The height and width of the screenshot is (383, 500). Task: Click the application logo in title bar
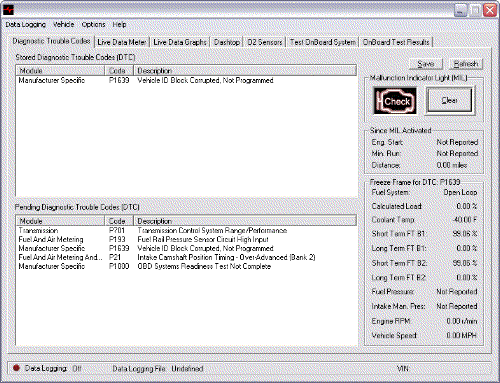(x=8, y=10)
